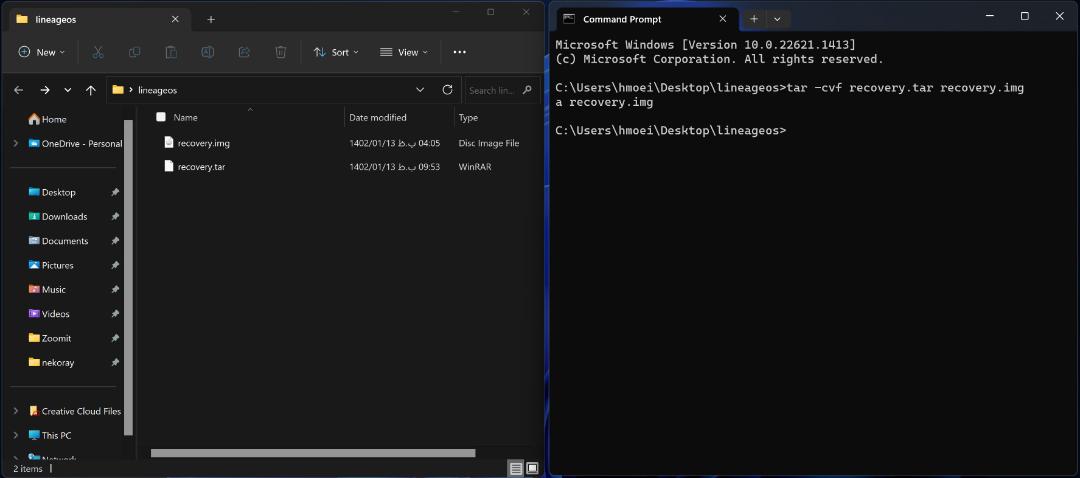This screenshot has width=1080, height=478.
Task: Open the Command Prompt tab profile dropdown
Action: click(x=777, y=19)
